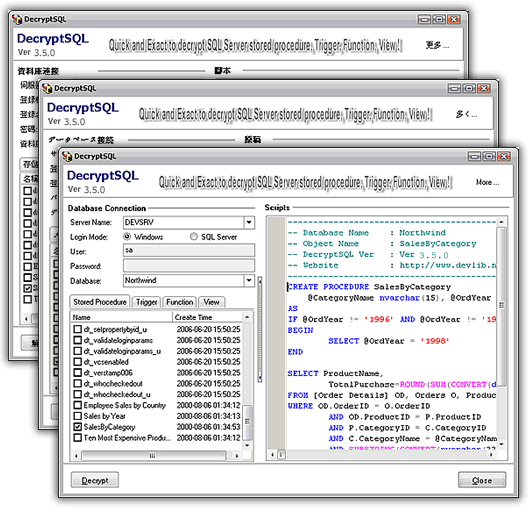530x508 pixels.
Task: Click the Password input field
Action: click(189, 266)
